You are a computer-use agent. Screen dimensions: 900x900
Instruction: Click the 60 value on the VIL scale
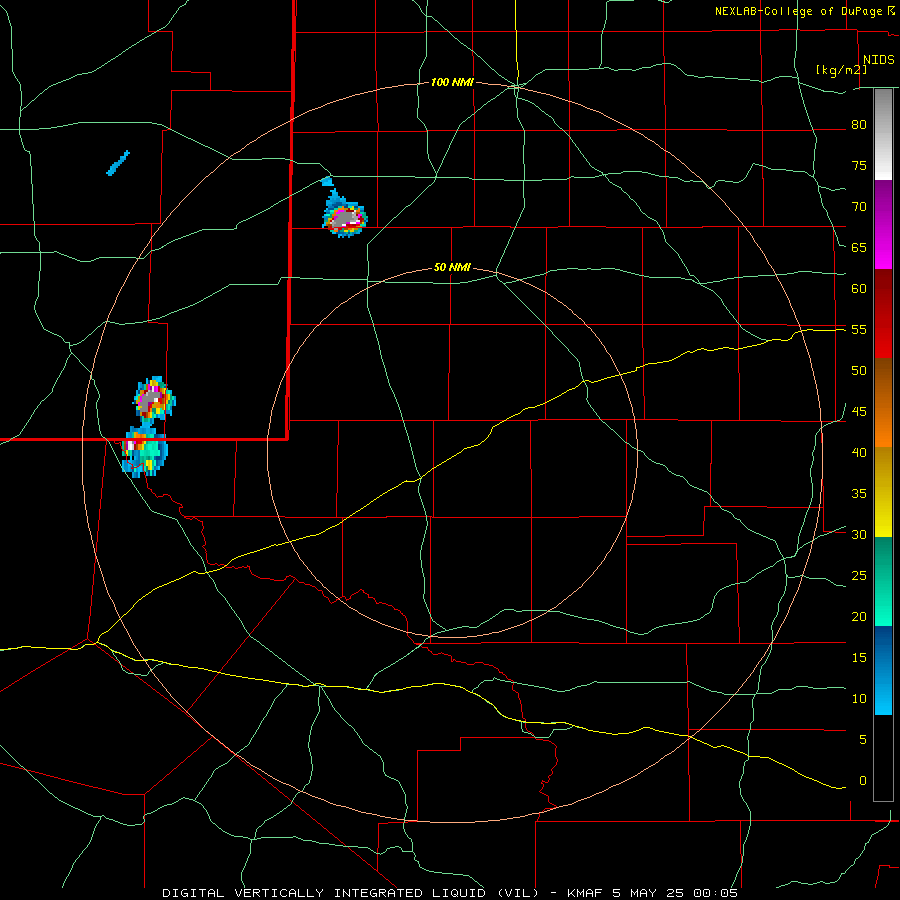tap(859, 289)
